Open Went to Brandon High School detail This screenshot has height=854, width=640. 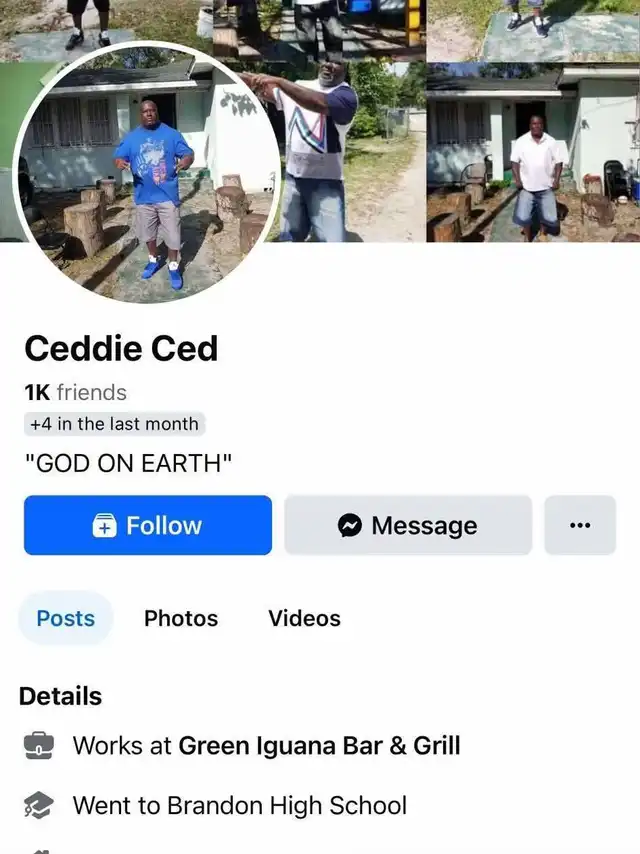tap(240, 806)
